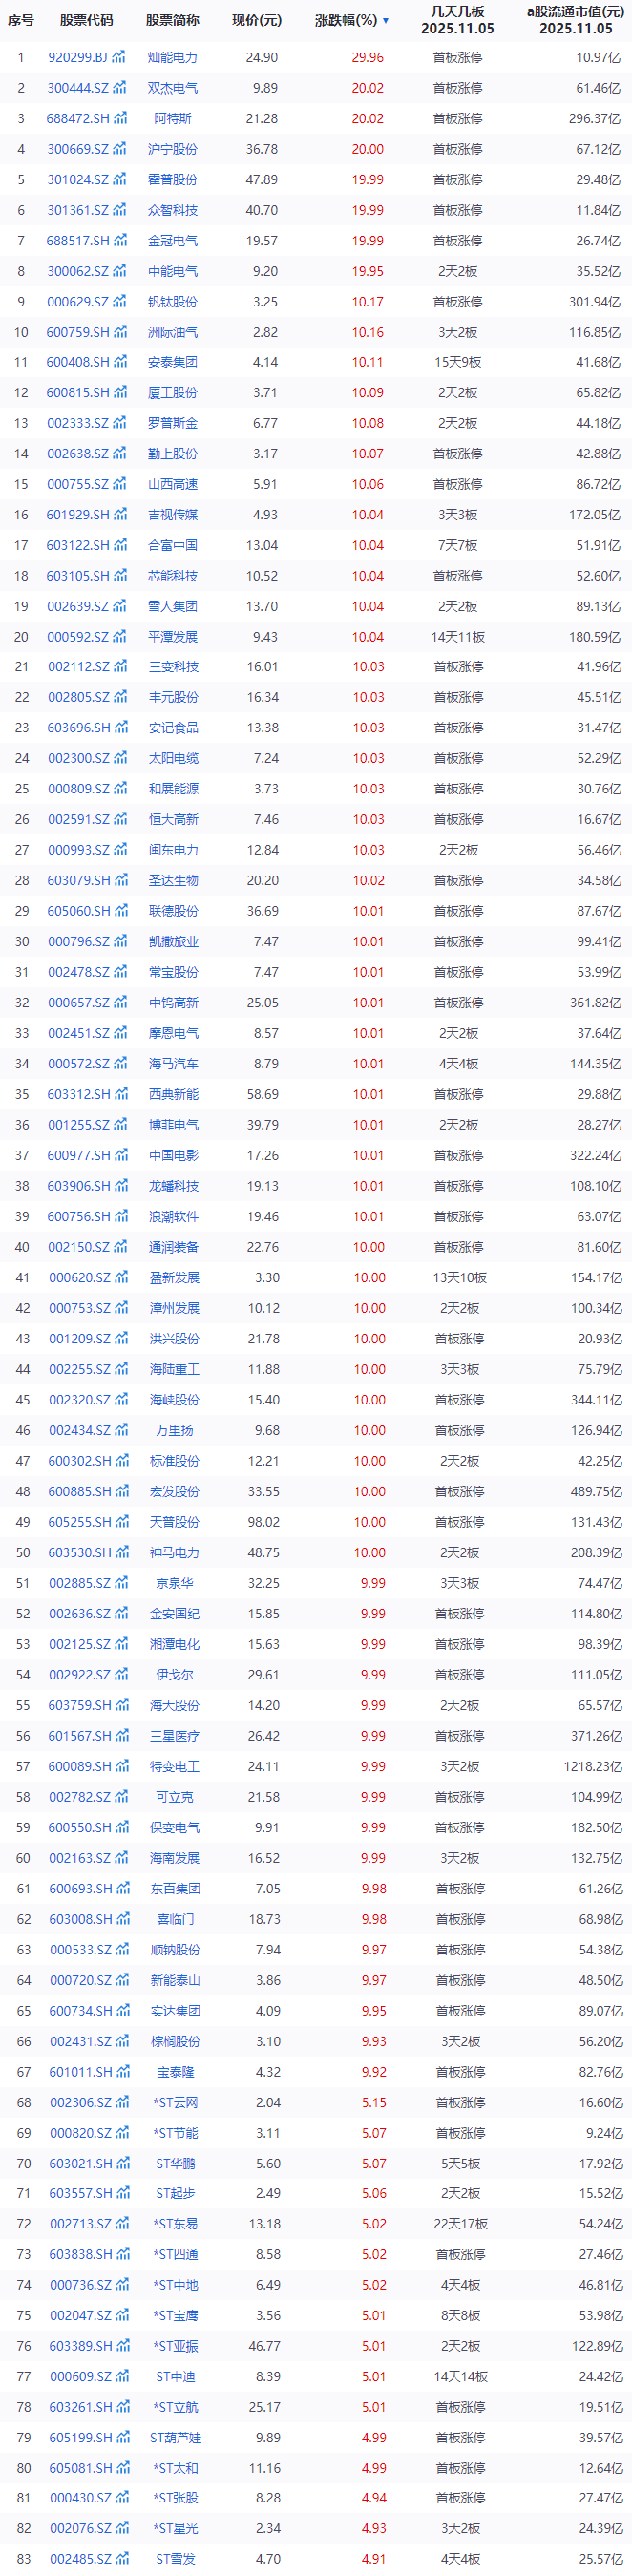The image size is (632, 2576).
Task: Open stock code link 300444.SZ
Action: [78, 89]
